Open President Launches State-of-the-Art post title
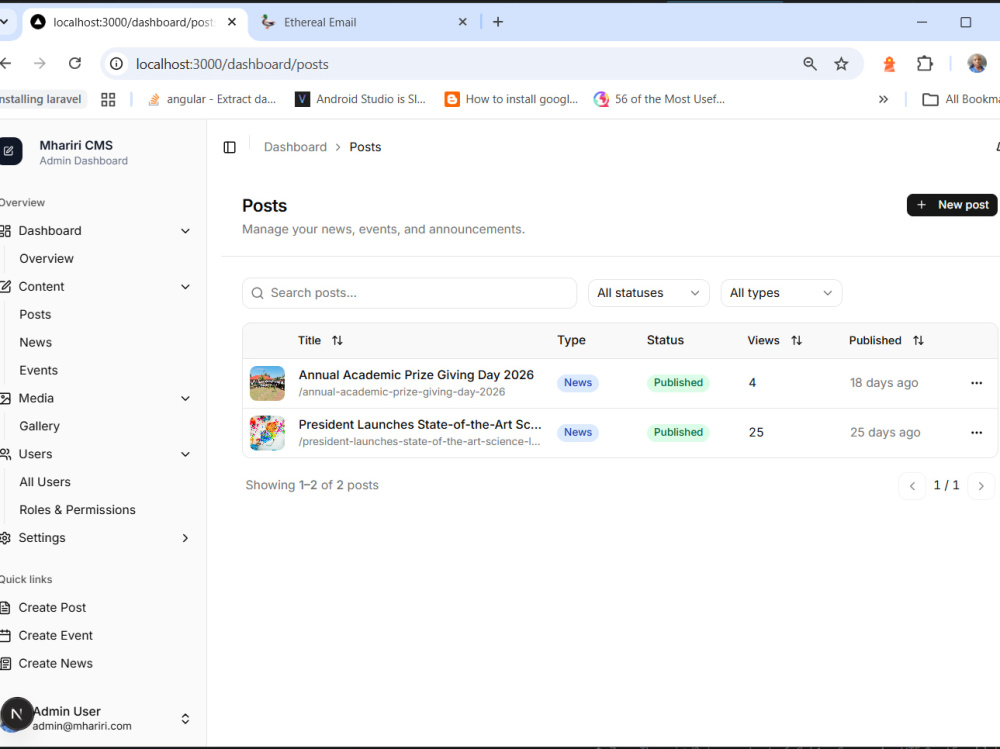1000x749 pixels. coord(420,425)
